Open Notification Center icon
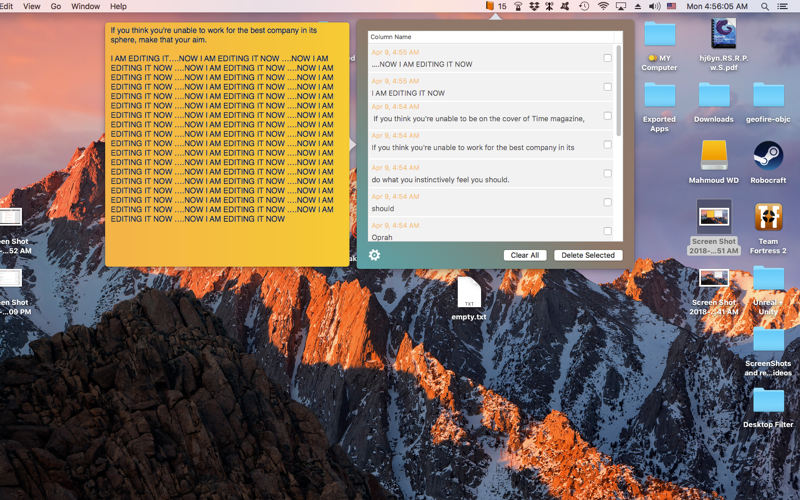800x500 pixels. click(x=782, y=6)
